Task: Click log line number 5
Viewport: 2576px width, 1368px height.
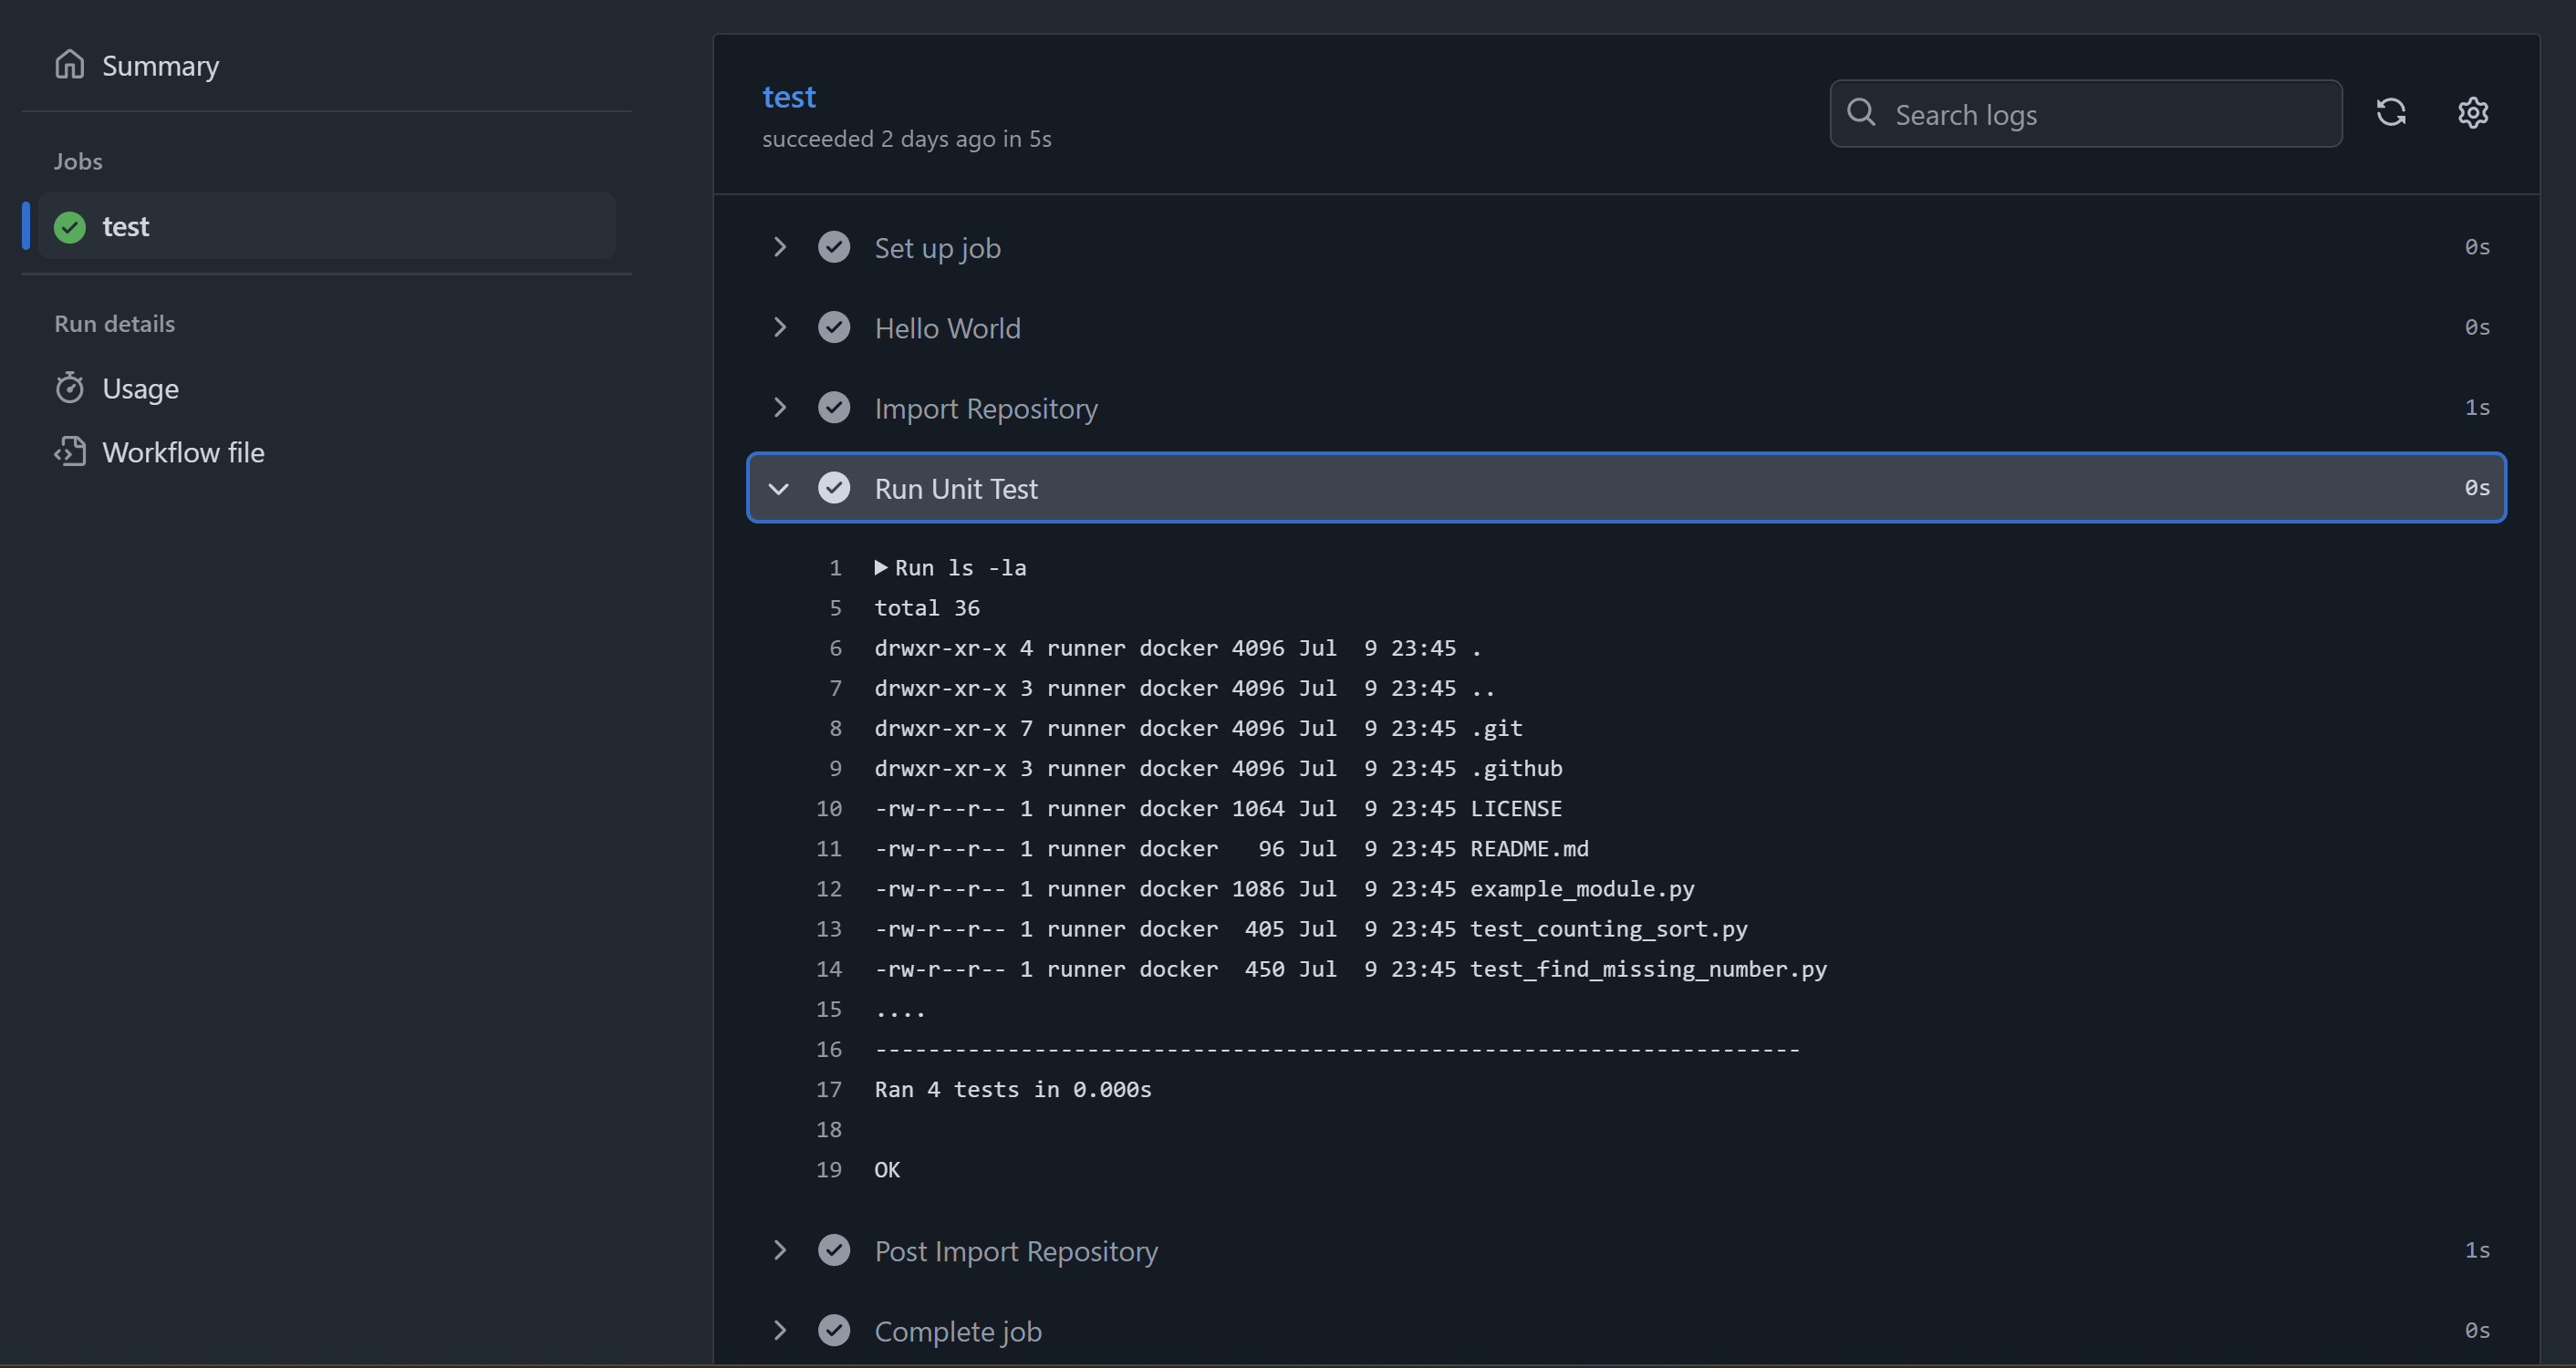Action: click(x=835, y=608)
